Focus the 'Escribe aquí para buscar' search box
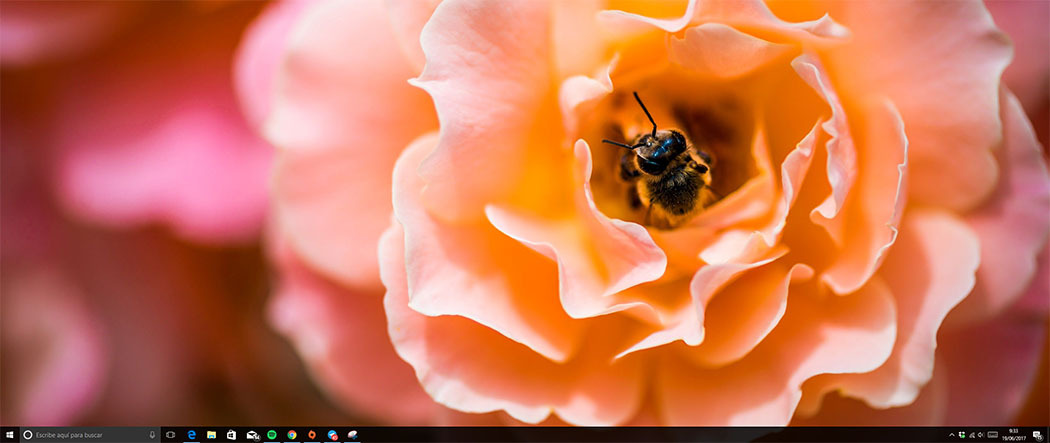This screenshot has width=1050, height=443. [90, 435]
